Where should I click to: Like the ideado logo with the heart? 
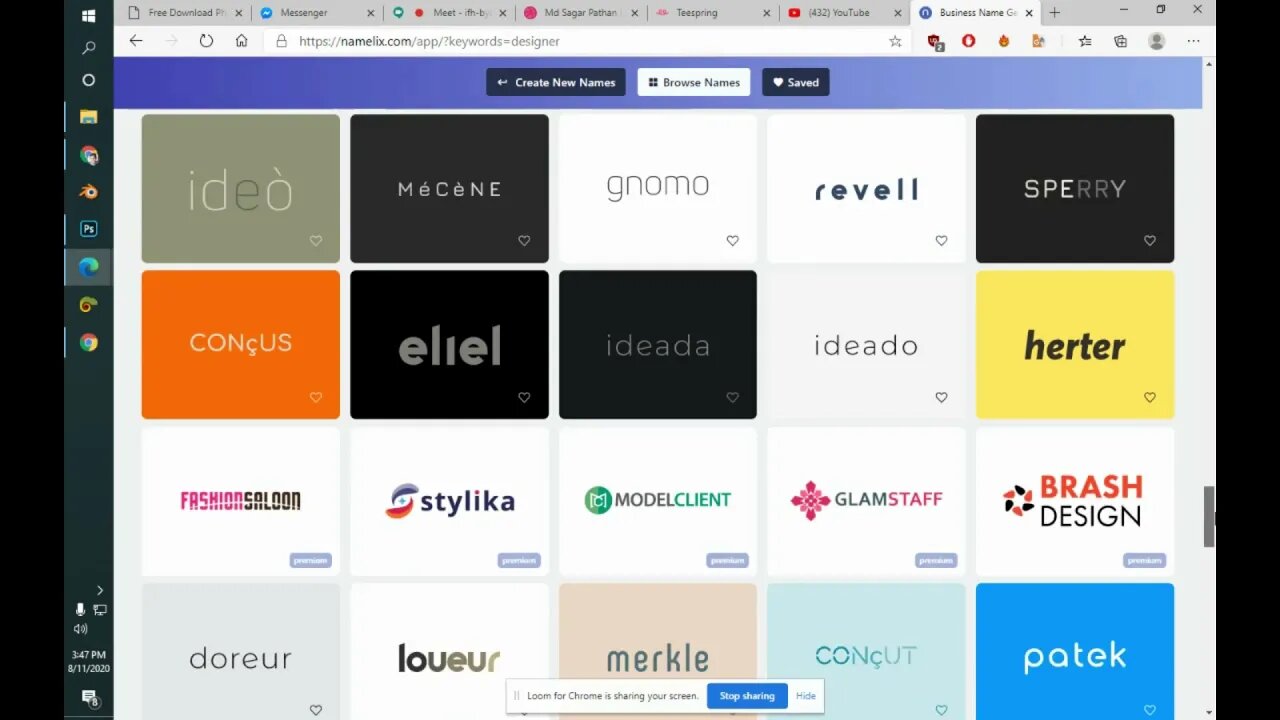pos(941,397)
